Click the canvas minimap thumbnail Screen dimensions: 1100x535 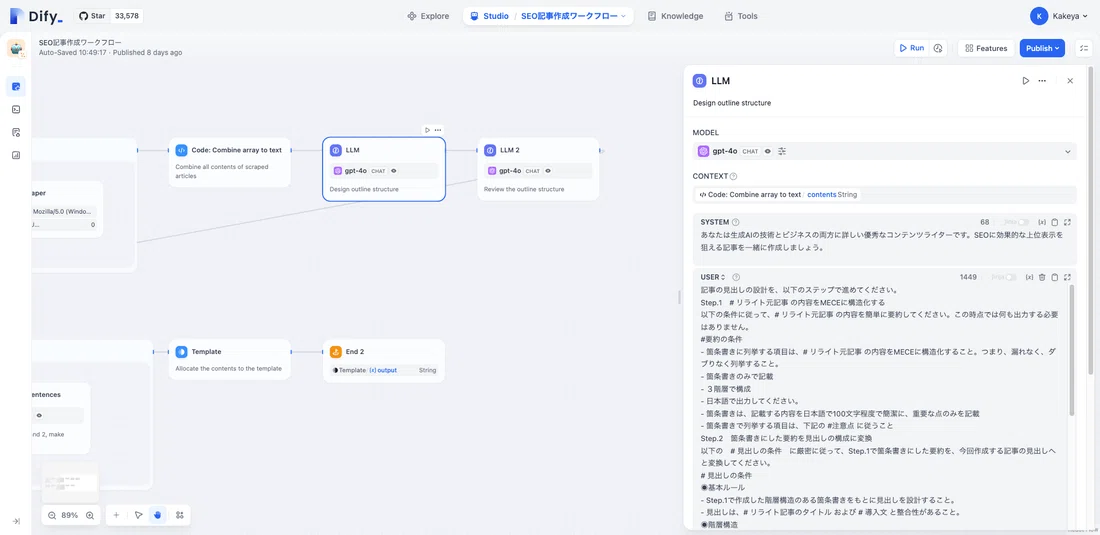70,482
